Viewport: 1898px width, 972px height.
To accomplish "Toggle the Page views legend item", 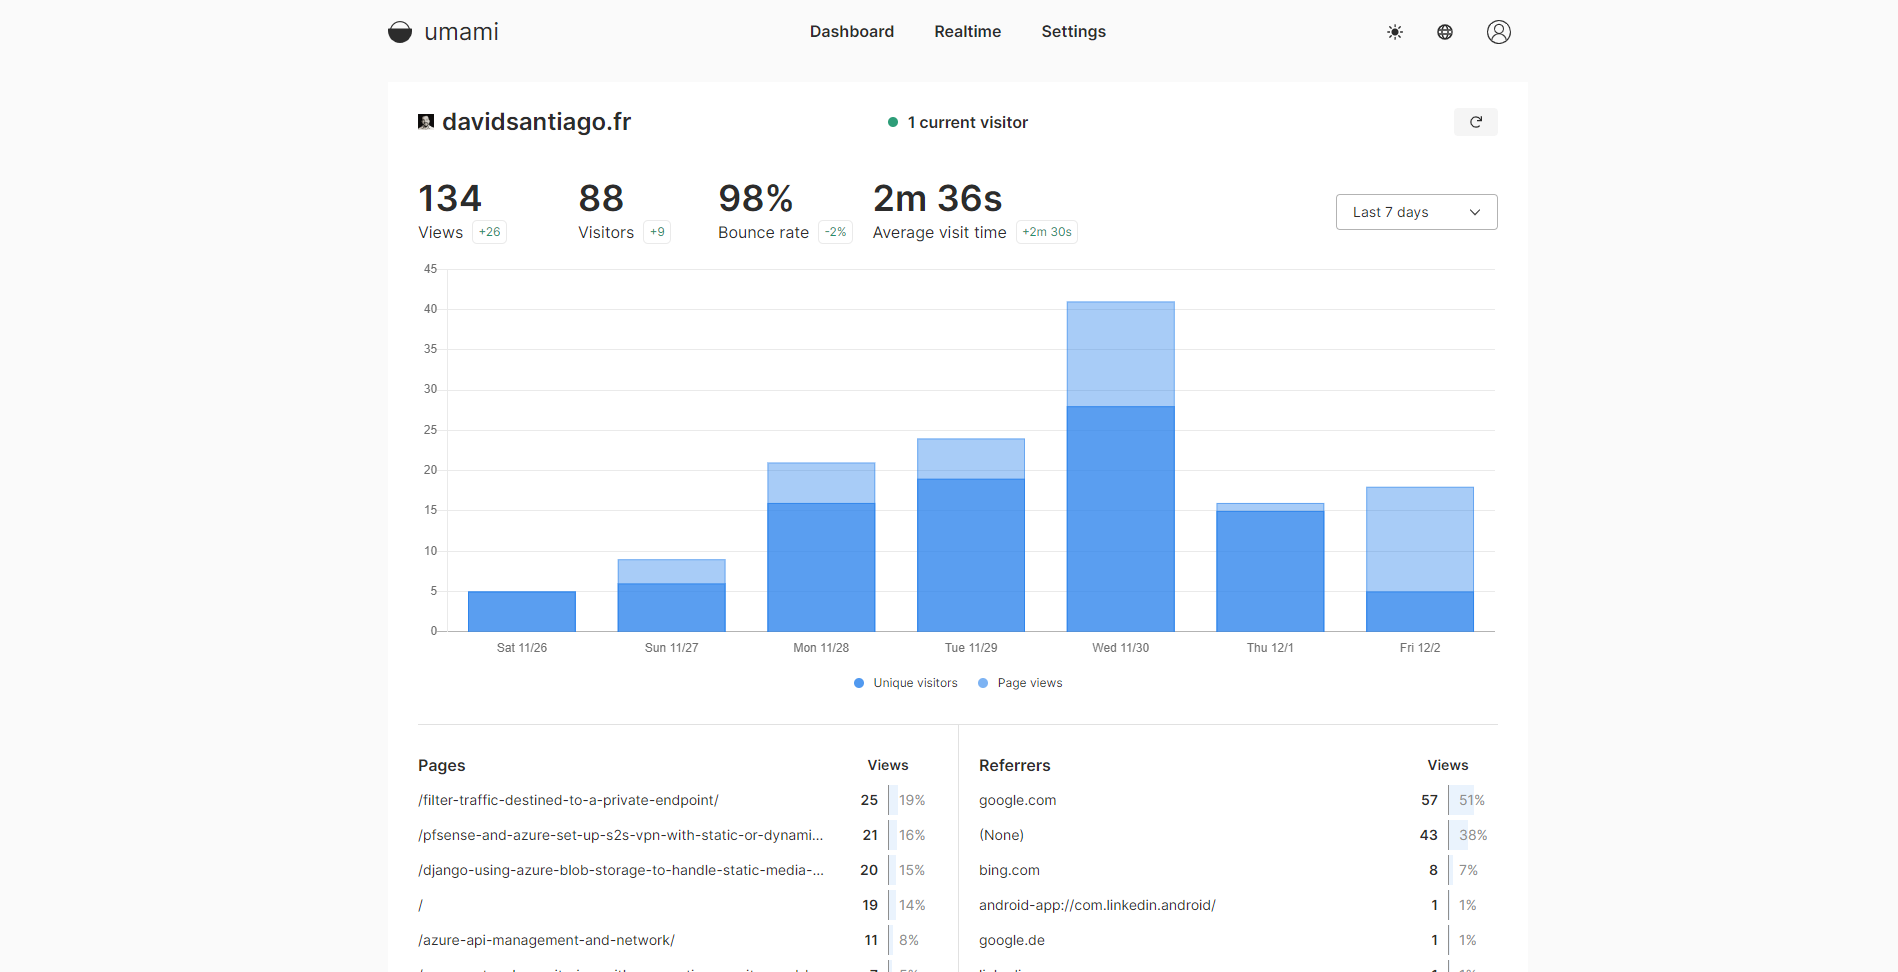I will pyautogui.click(x=1020, y=683).
